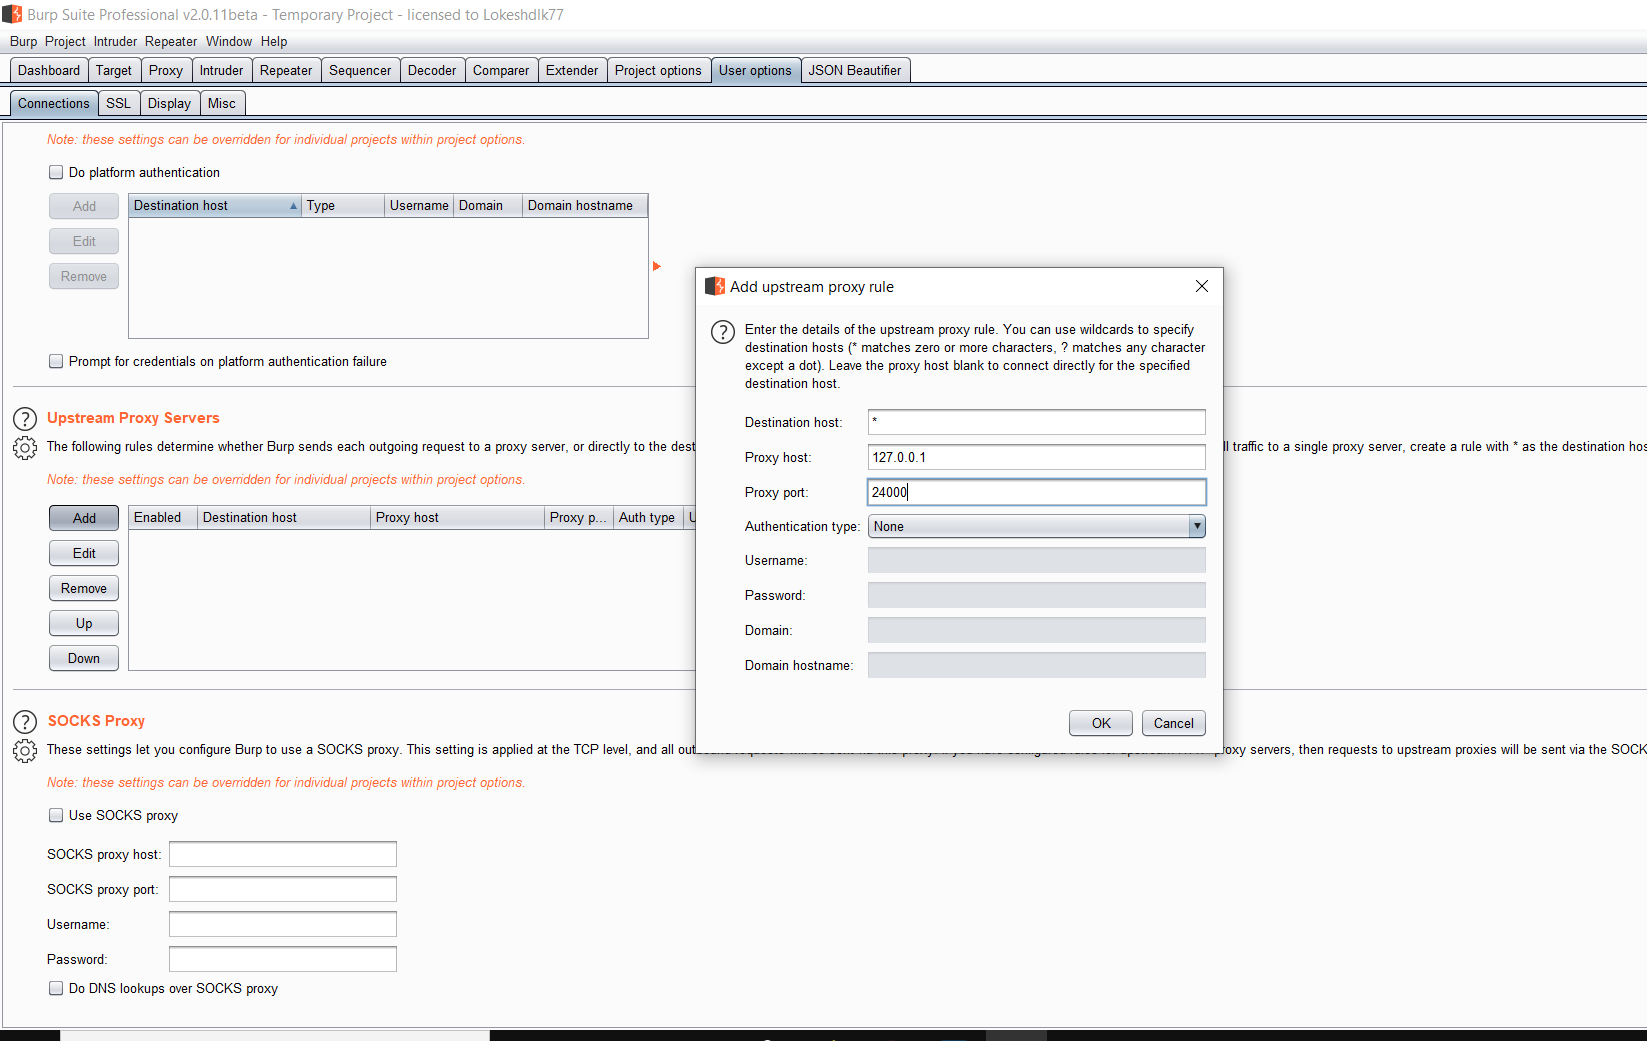Focus SOCKS proxy port field
Image resolution: width=1647 pixels, height=1041 pixels.
click(x=283, y=889)
